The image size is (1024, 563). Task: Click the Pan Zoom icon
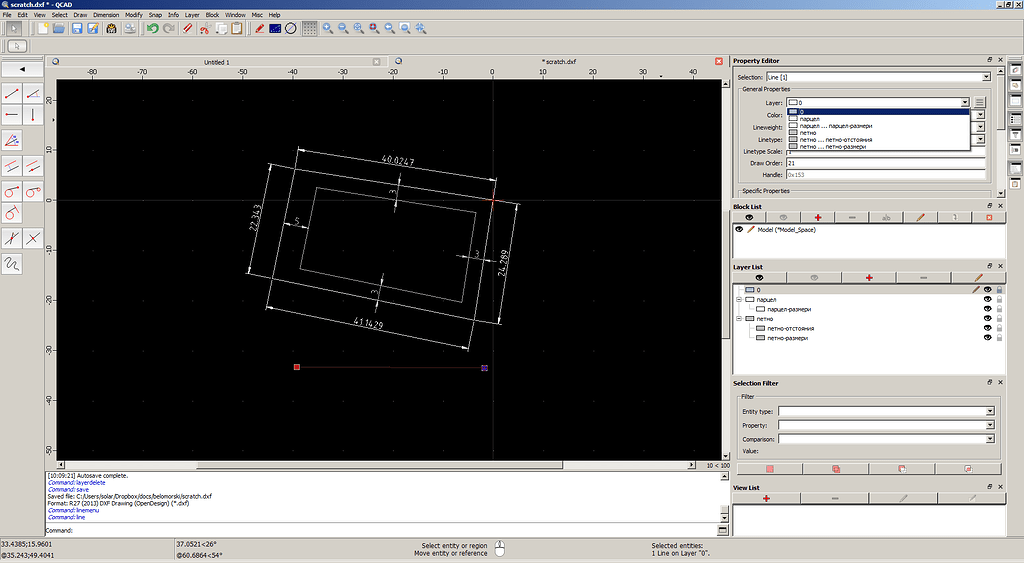coord(421,28)
